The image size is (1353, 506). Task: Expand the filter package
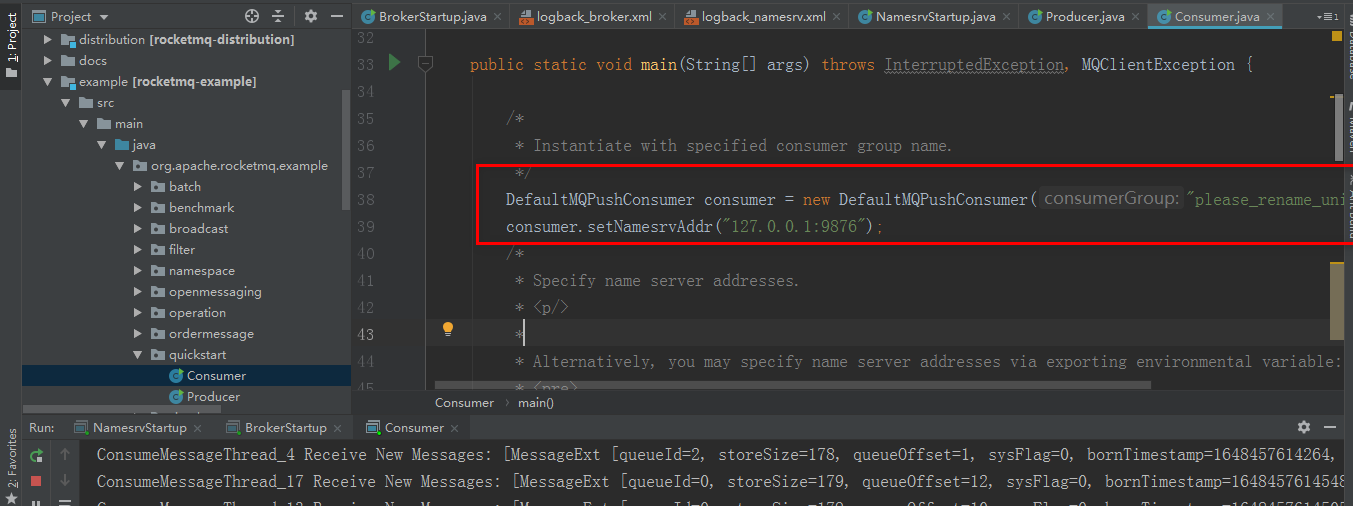(x=139, y=249)
